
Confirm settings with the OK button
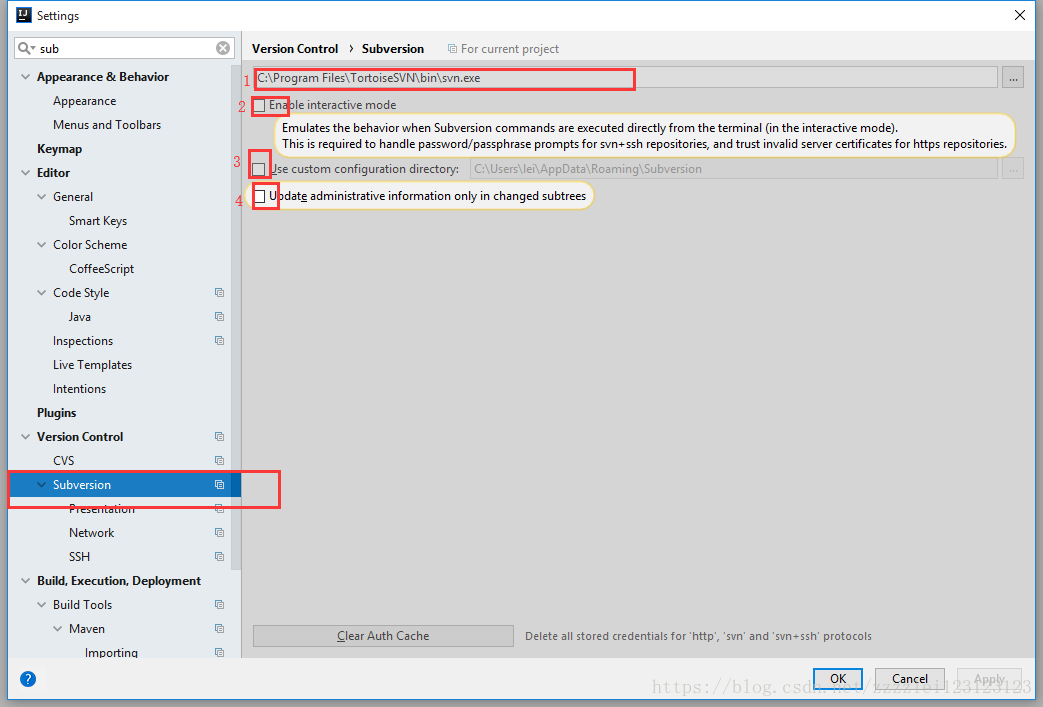tap(838, 679)
